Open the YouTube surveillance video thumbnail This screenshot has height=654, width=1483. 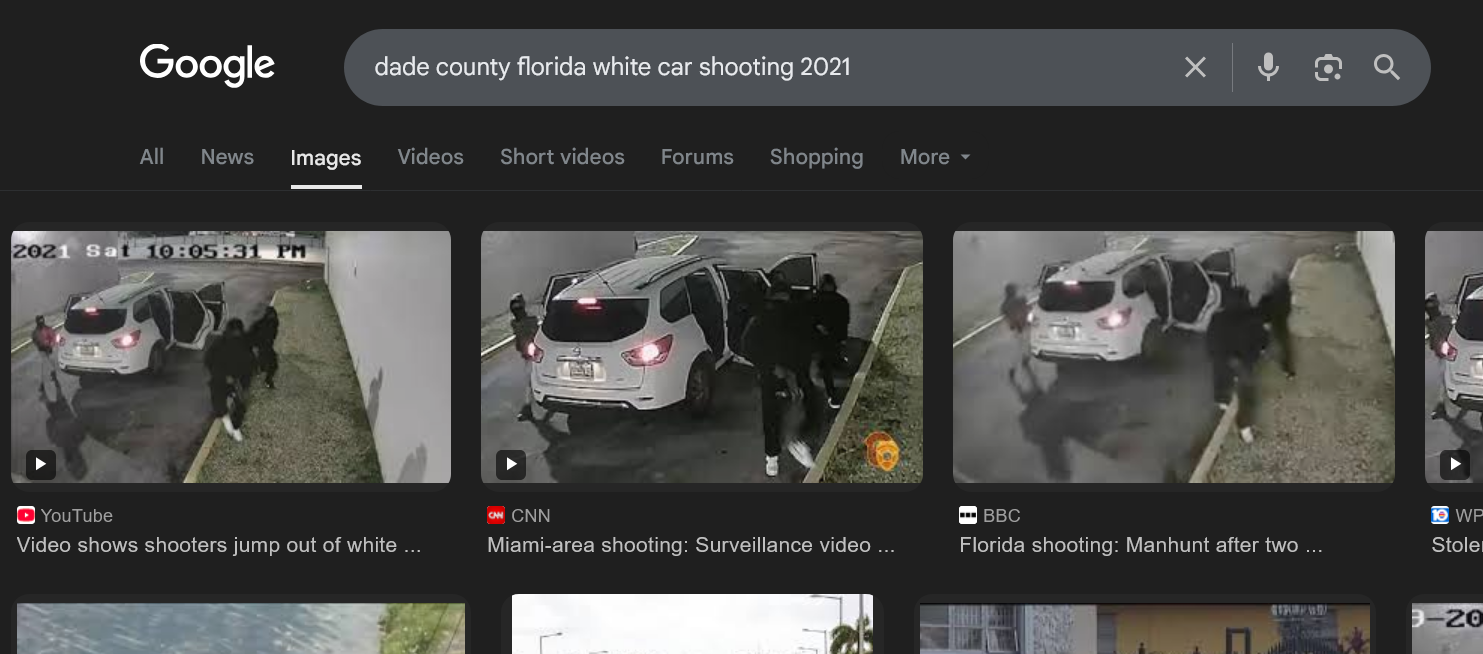[x=231, y=357]
